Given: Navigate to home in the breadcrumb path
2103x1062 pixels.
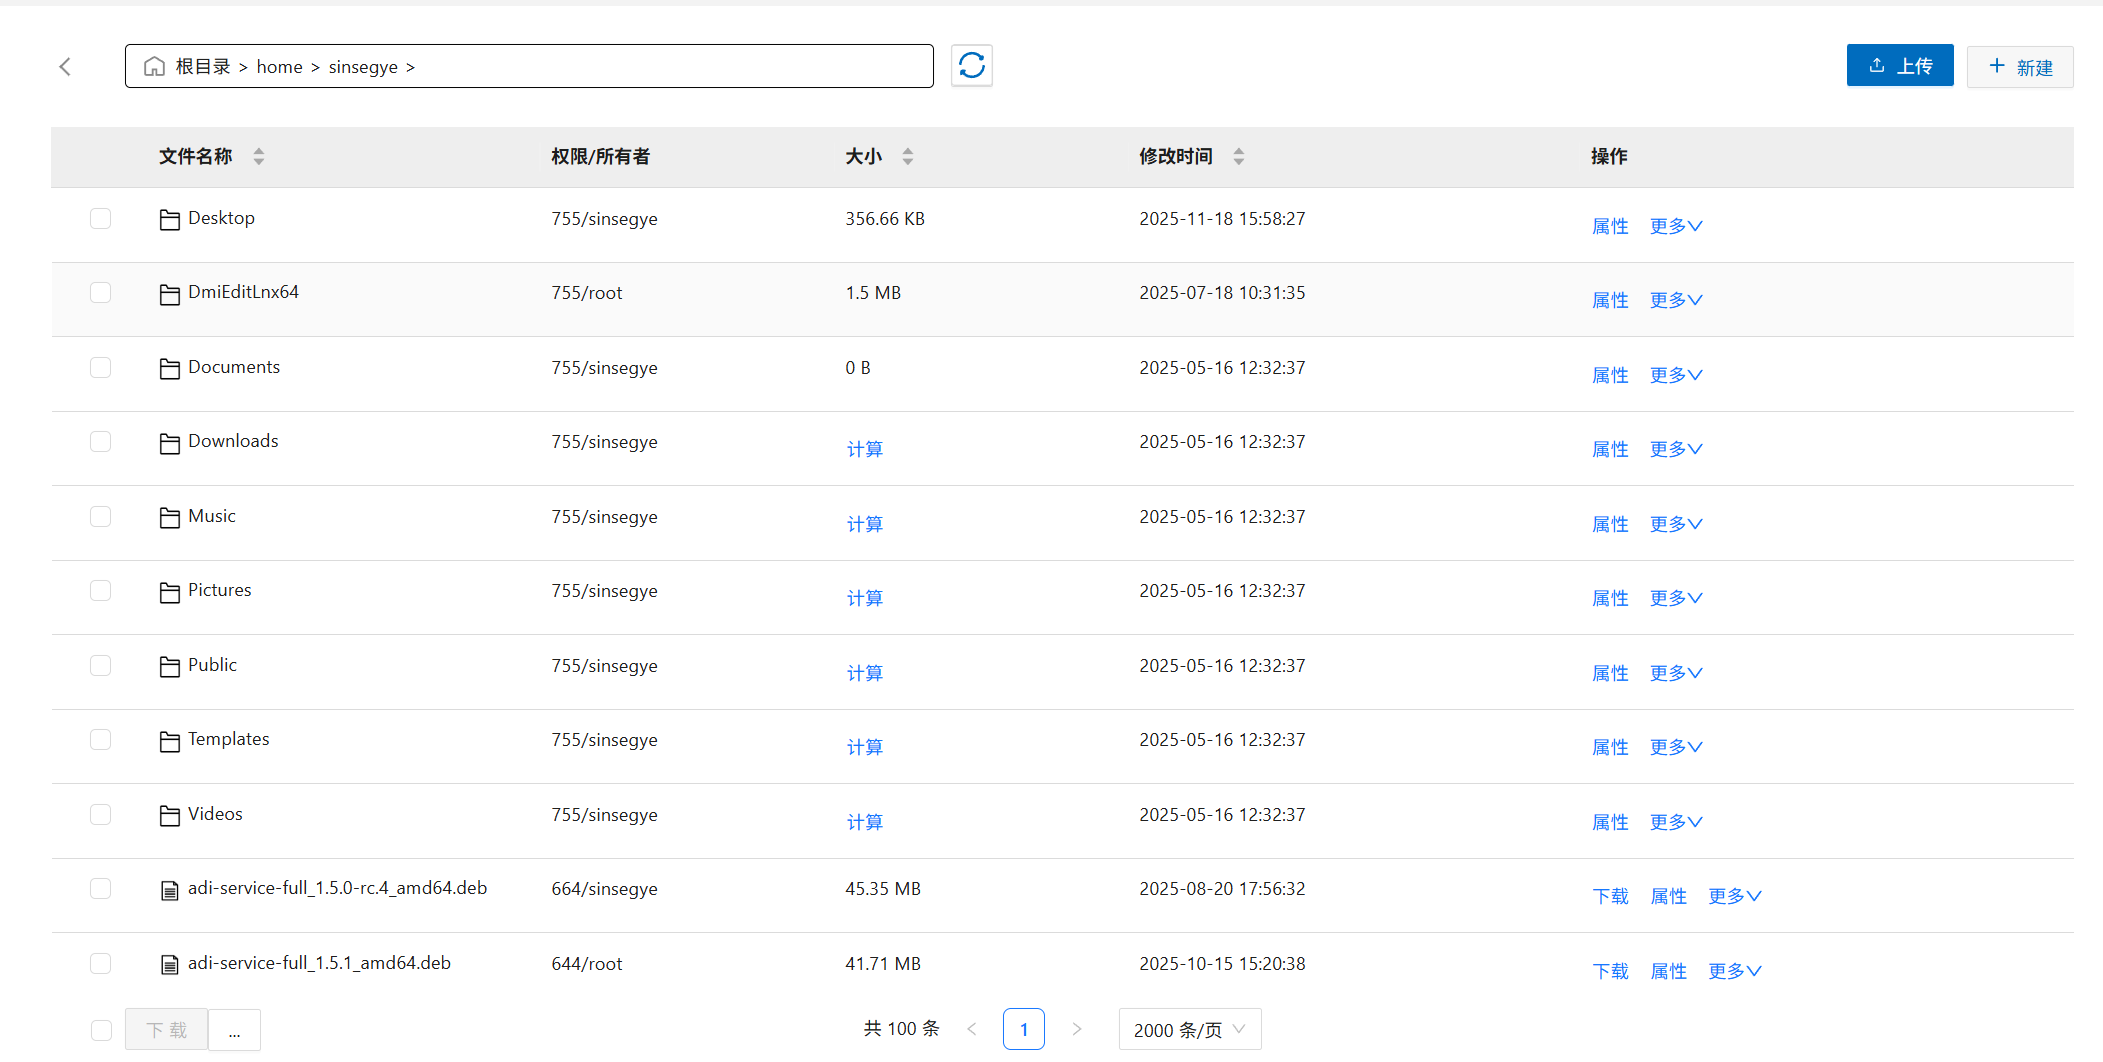Looking at the screenshot, I should point(279,67).
